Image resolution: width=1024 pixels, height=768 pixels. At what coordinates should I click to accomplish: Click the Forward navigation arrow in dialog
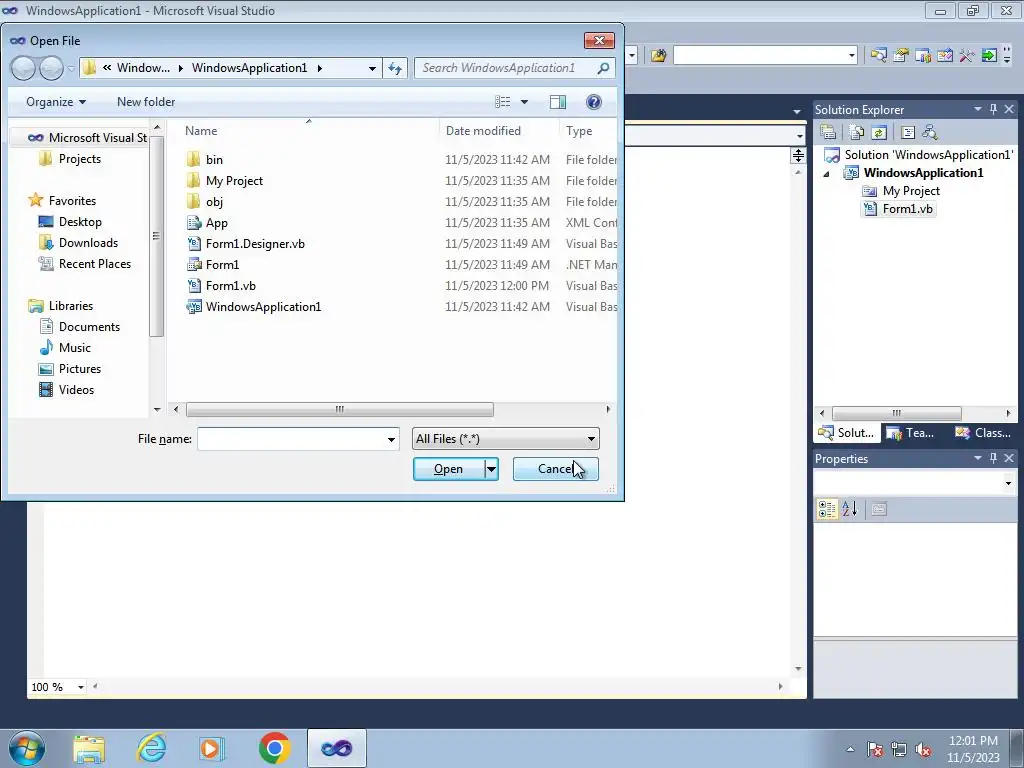[52, 68]
